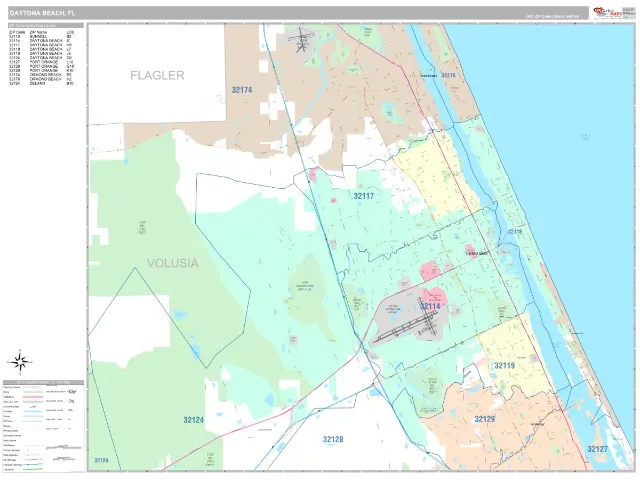
Task: Click the 32119 ZIP code label
Action: pos(504,365)
